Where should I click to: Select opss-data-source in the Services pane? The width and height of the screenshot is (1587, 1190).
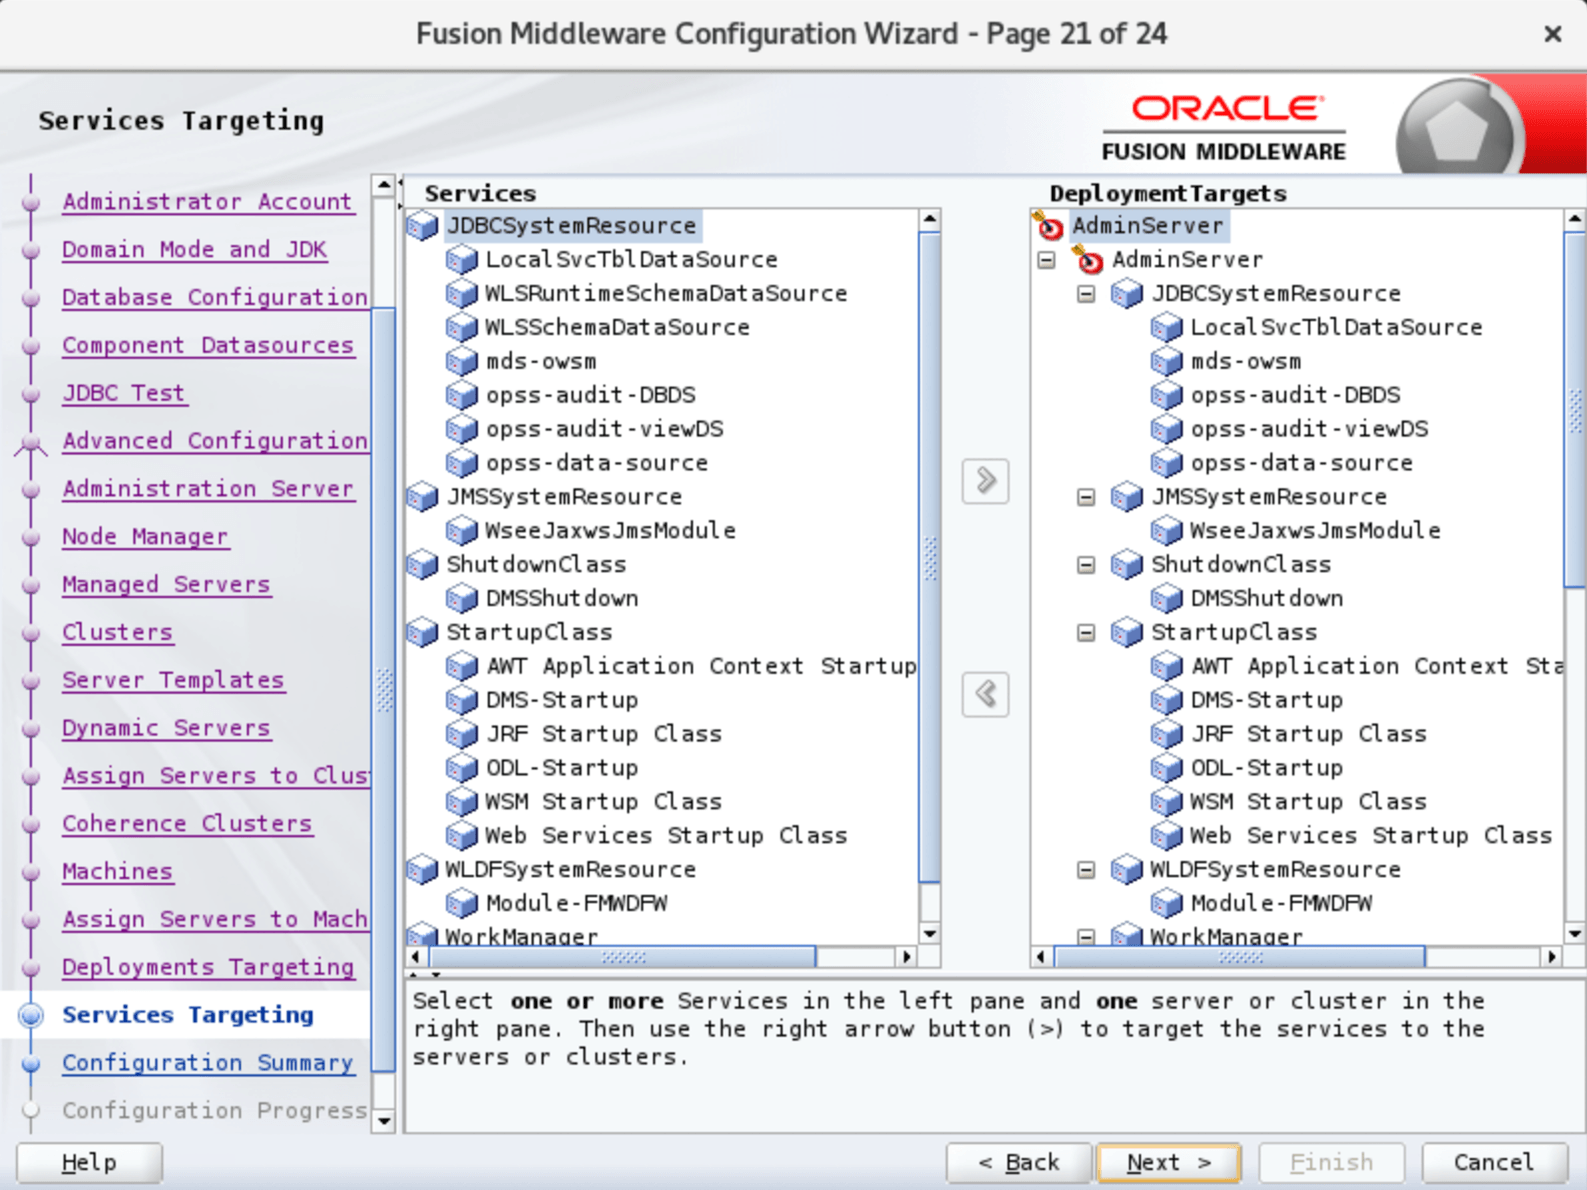[x=597, y=464]
